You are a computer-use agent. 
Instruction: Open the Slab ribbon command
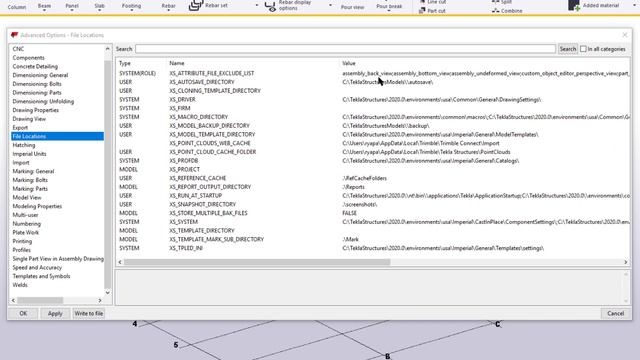pos(100,7)
